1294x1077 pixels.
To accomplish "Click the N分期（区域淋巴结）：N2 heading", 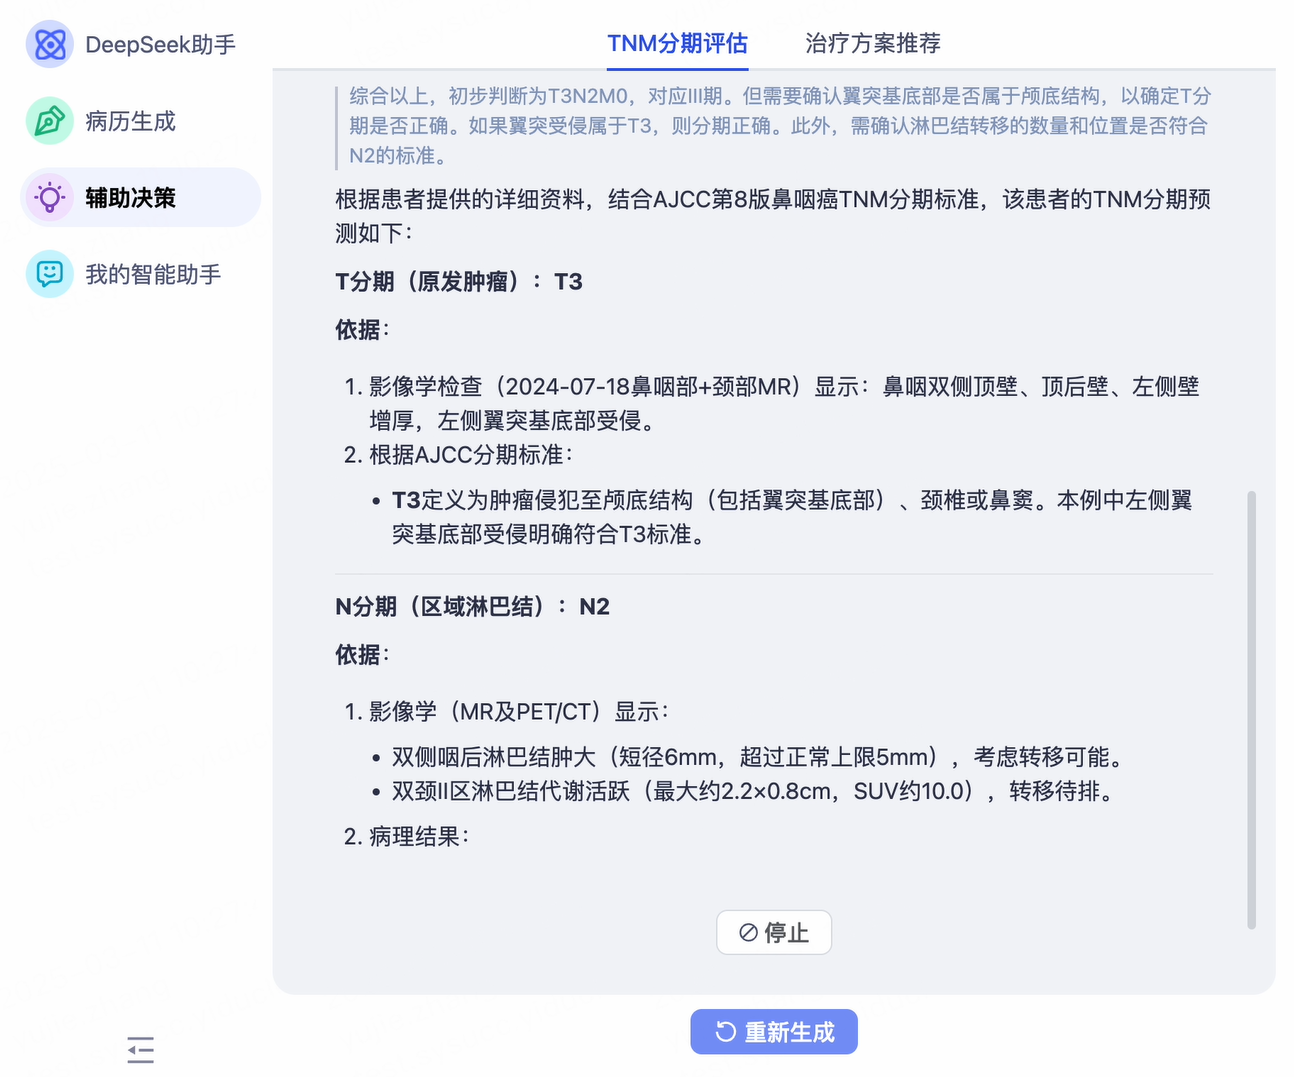I will (472, 607).
